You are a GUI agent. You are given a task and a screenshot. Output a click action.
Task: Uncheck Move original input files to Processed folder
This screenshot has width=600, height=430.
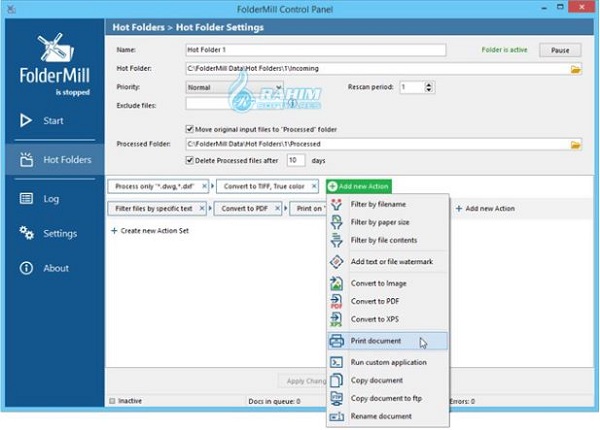[x=189, y=129]
